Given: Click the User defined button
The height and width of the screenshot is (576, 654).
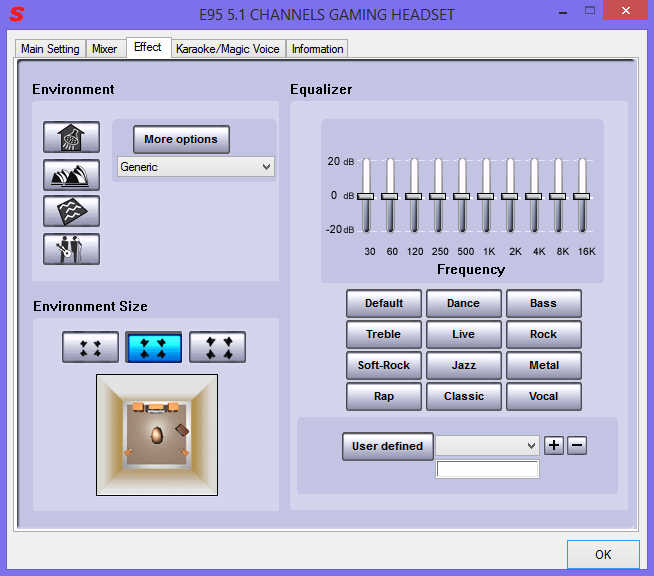Looking at the screenshot, I should (x=387, y=446).
